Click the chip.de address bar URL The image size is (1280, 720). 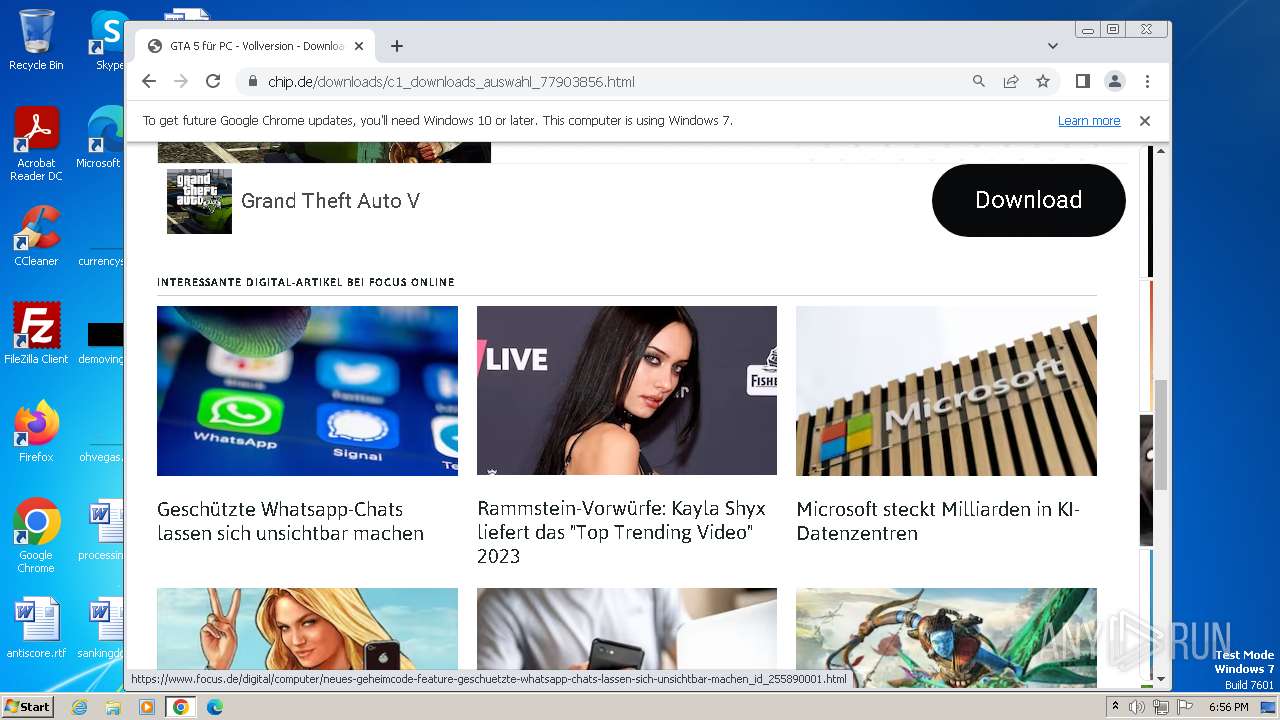click(x=451, y=81)
